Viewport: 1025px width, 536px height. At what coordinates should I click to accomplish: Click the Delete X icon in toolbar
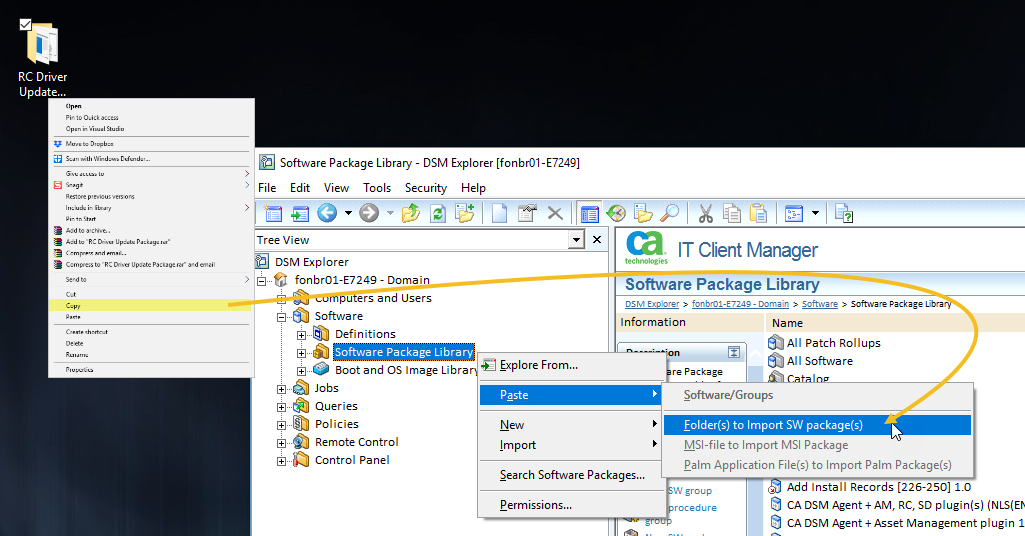555,213
